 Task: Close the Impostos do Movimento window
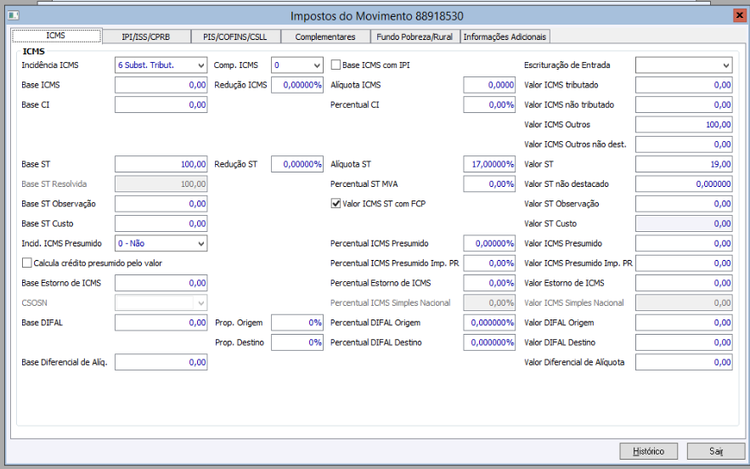(x=739, y=15)
